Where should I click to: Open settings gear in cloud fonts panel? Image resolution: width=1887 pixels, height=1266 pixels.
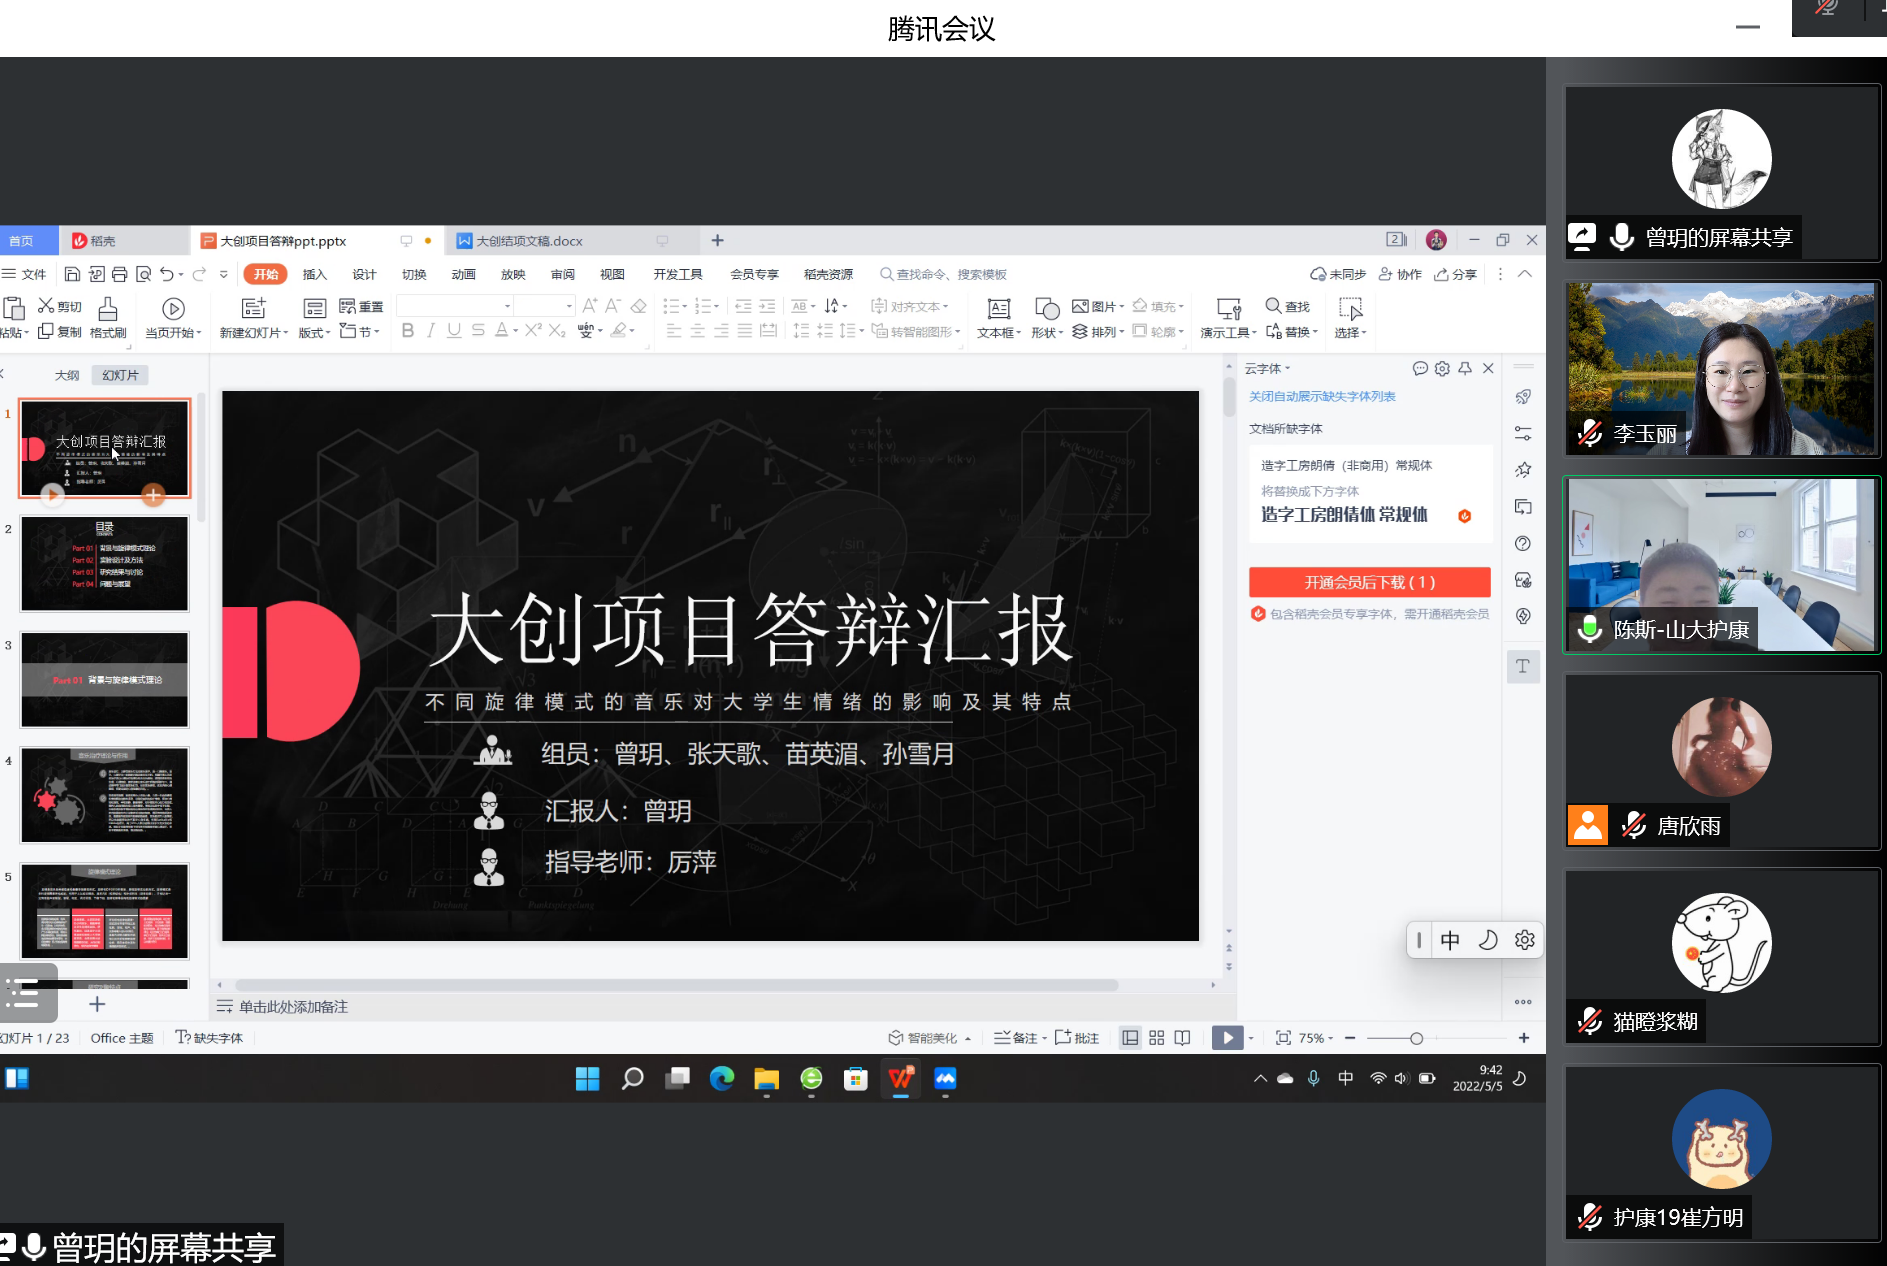tap(1442, 369)
